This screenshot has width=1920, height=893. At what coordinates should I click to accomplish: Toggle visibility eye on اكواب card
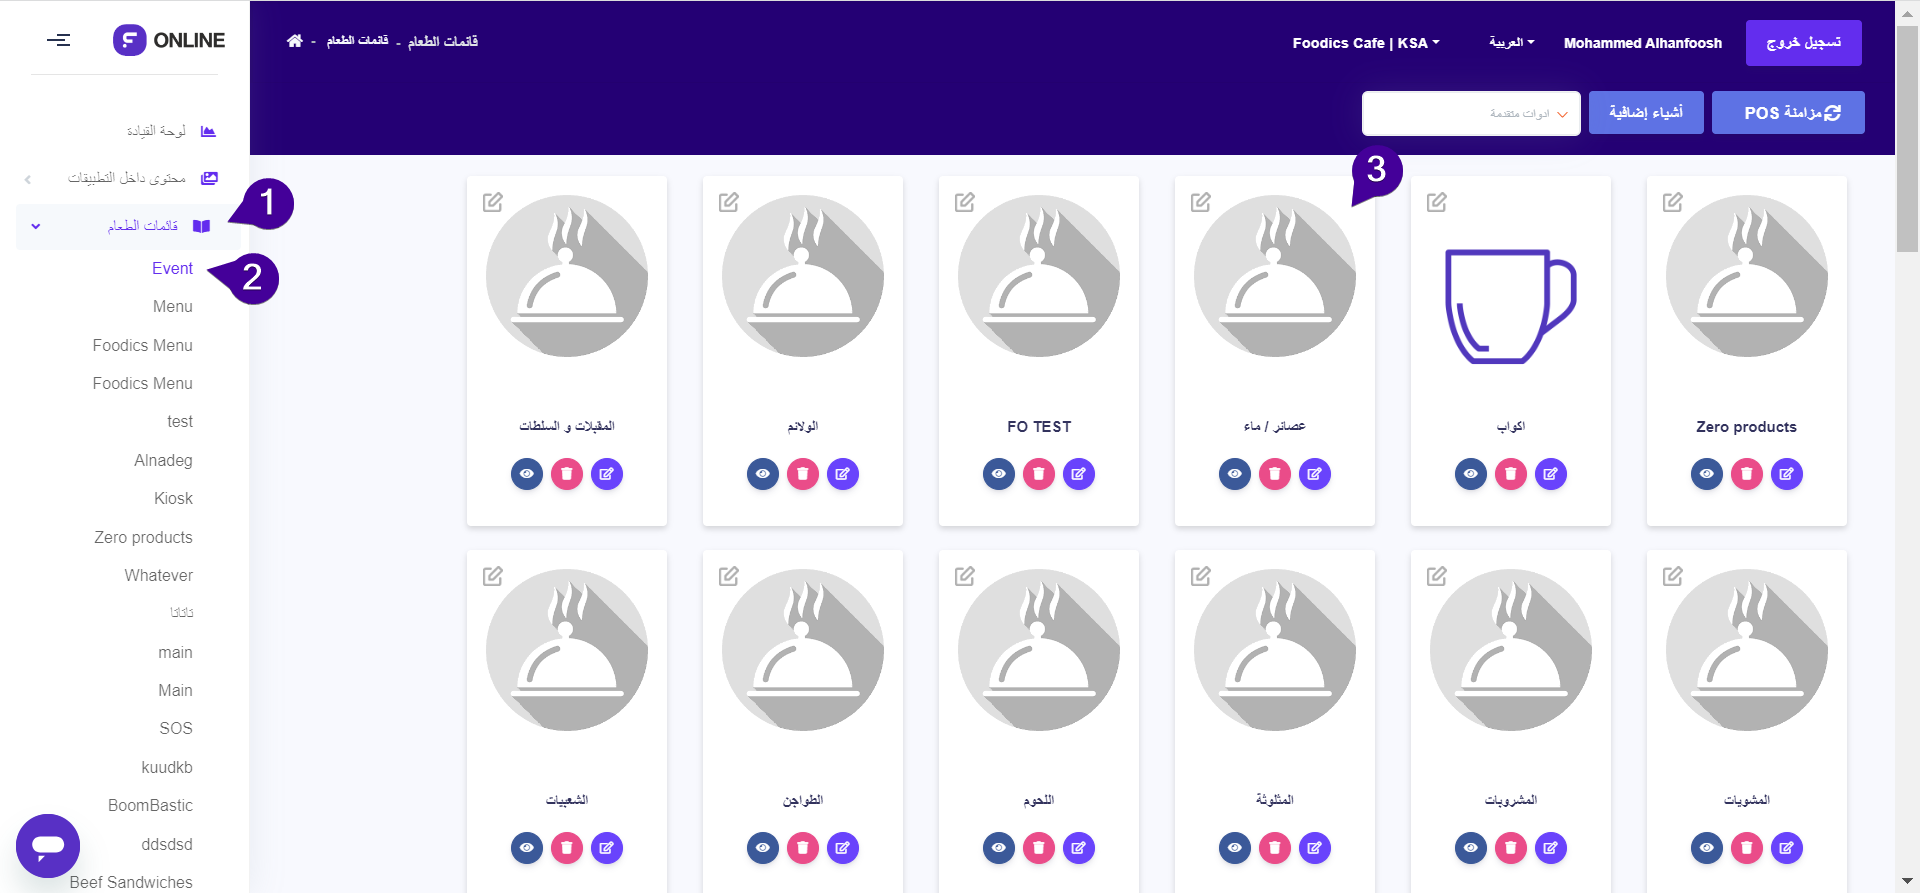click(1471, 474)
